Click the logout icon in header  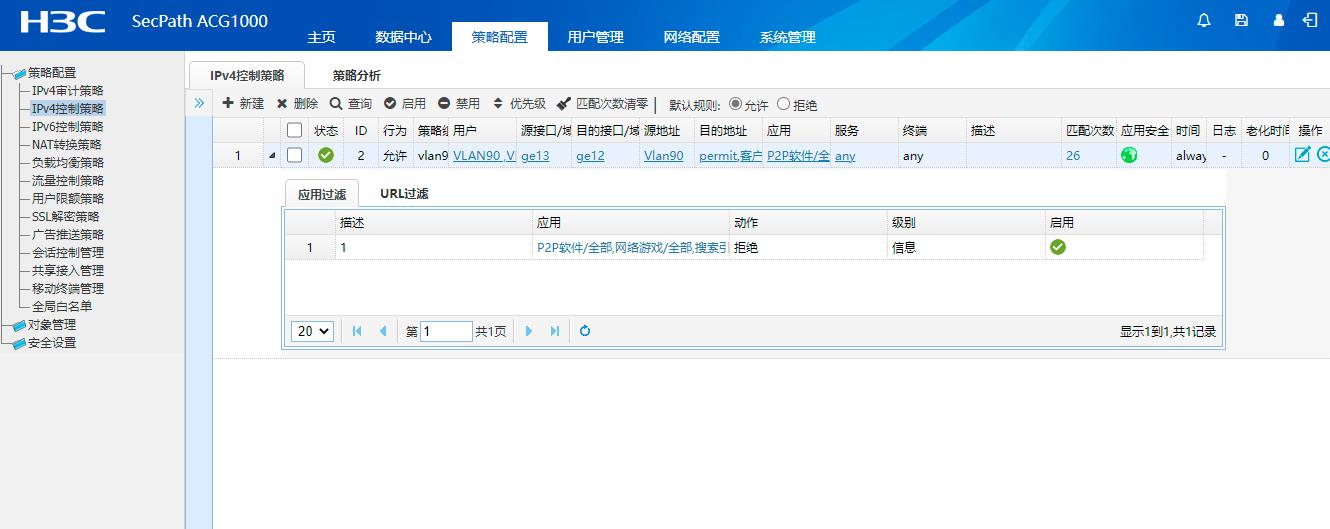tap(1310, 20)
